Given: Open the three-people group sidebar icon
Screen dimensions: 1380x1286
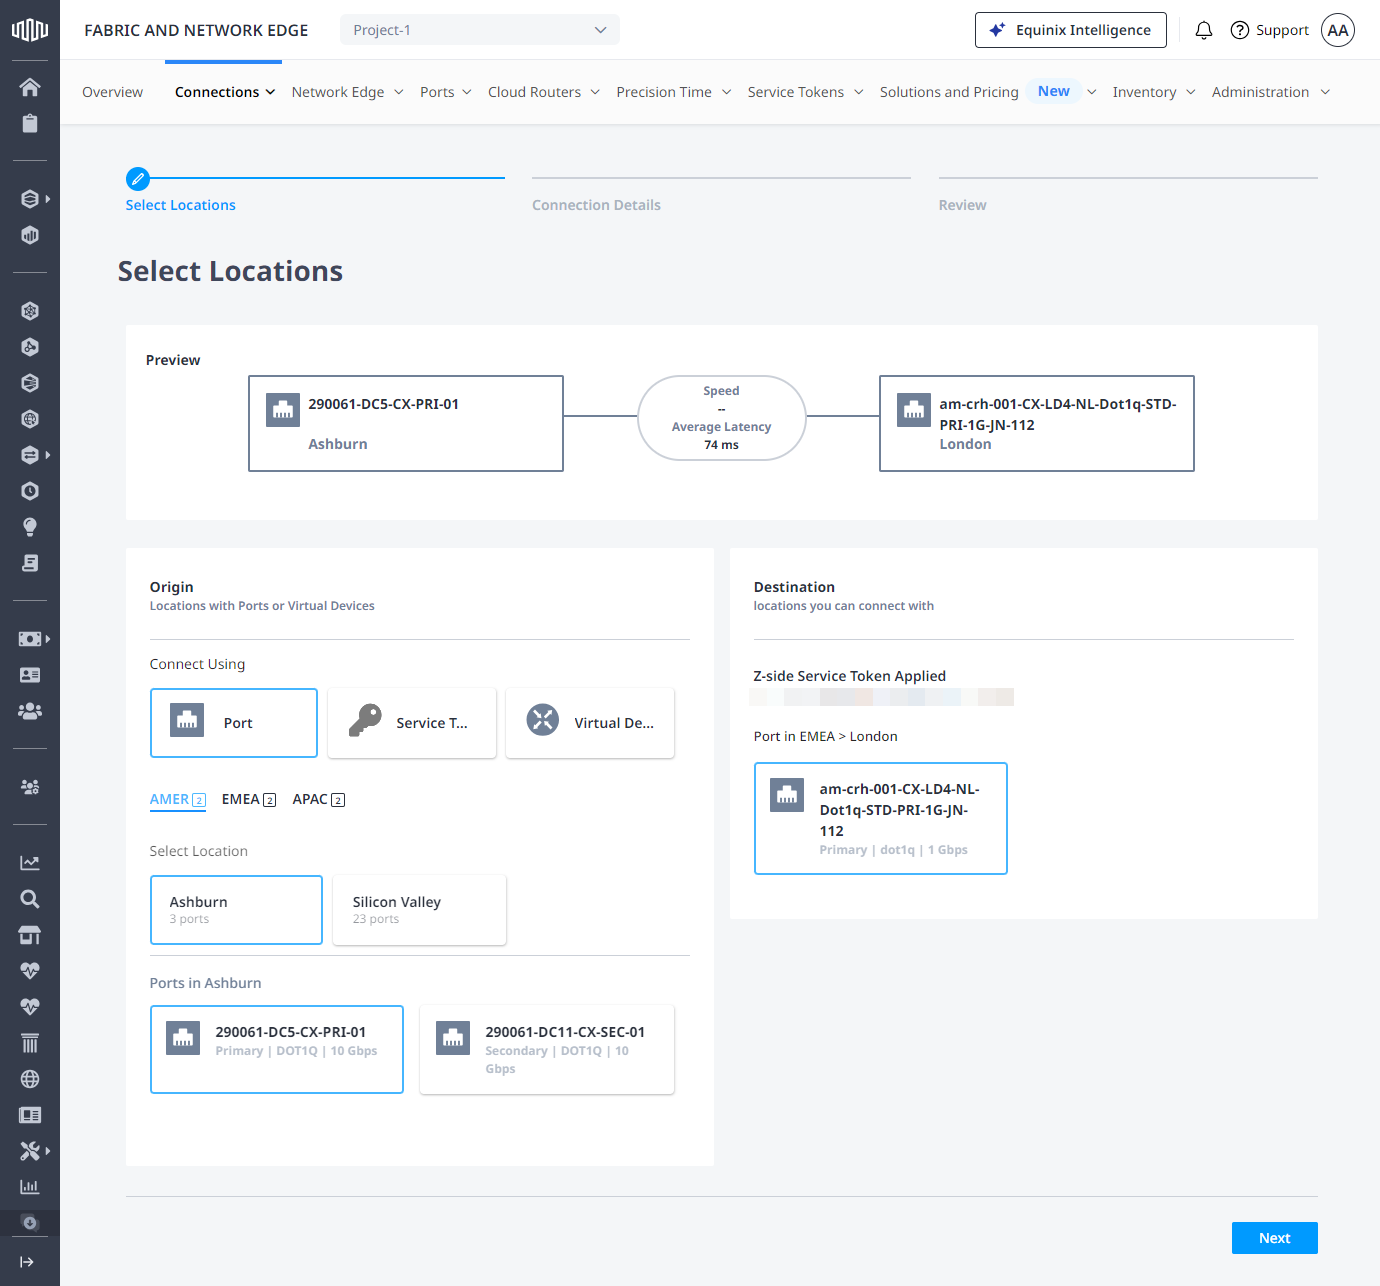Looking at the screenshot, I should 30,711.
